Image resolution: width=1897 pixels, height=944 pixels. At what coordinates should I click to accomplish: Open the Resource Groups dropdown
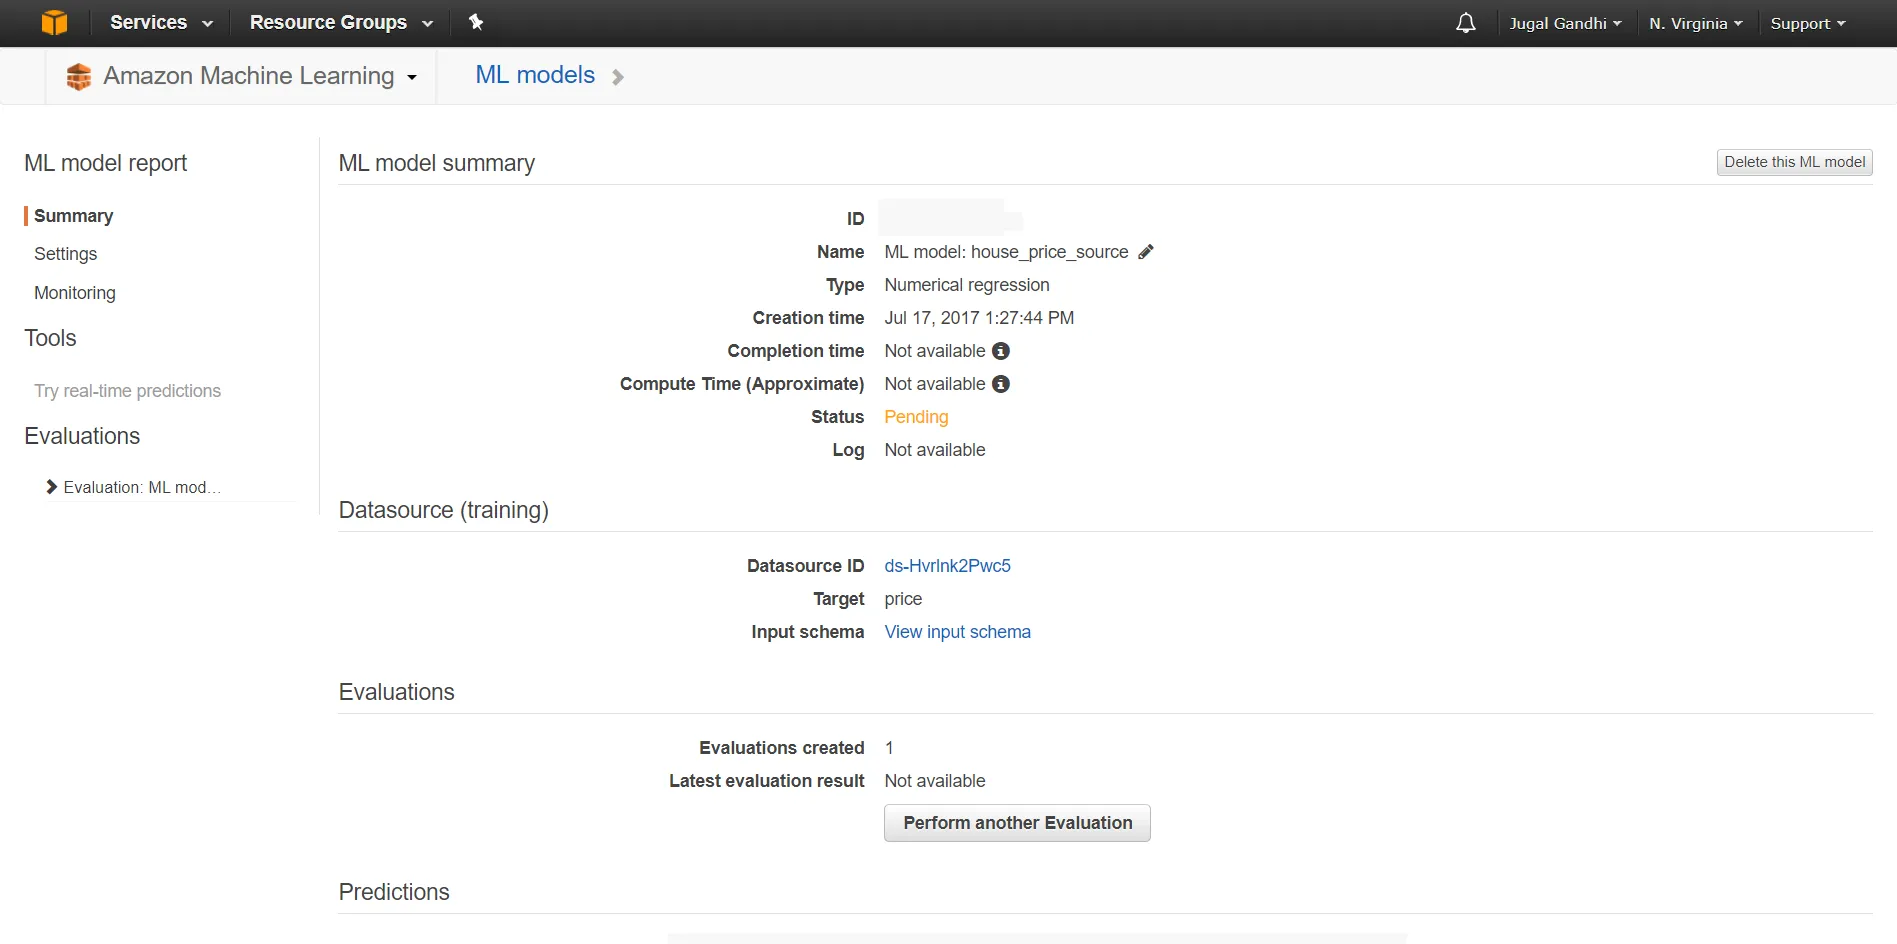[x=341, y=22]
